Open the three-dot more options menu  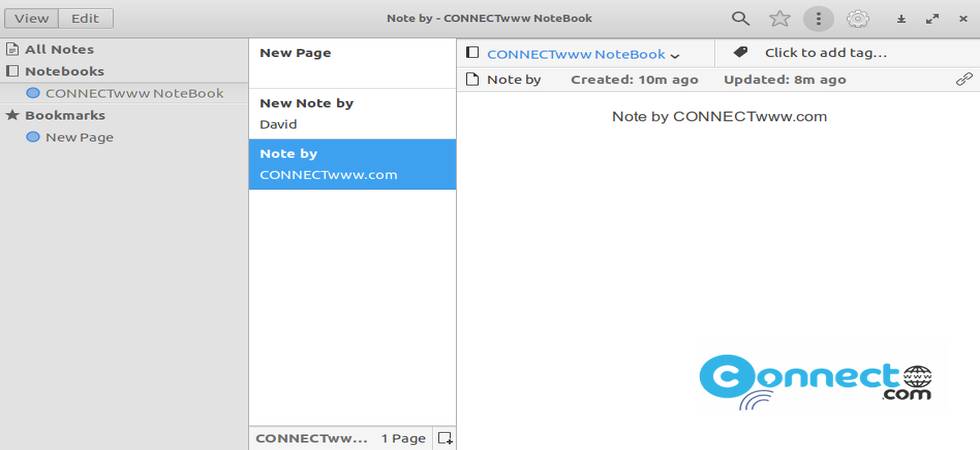(818, 18)
